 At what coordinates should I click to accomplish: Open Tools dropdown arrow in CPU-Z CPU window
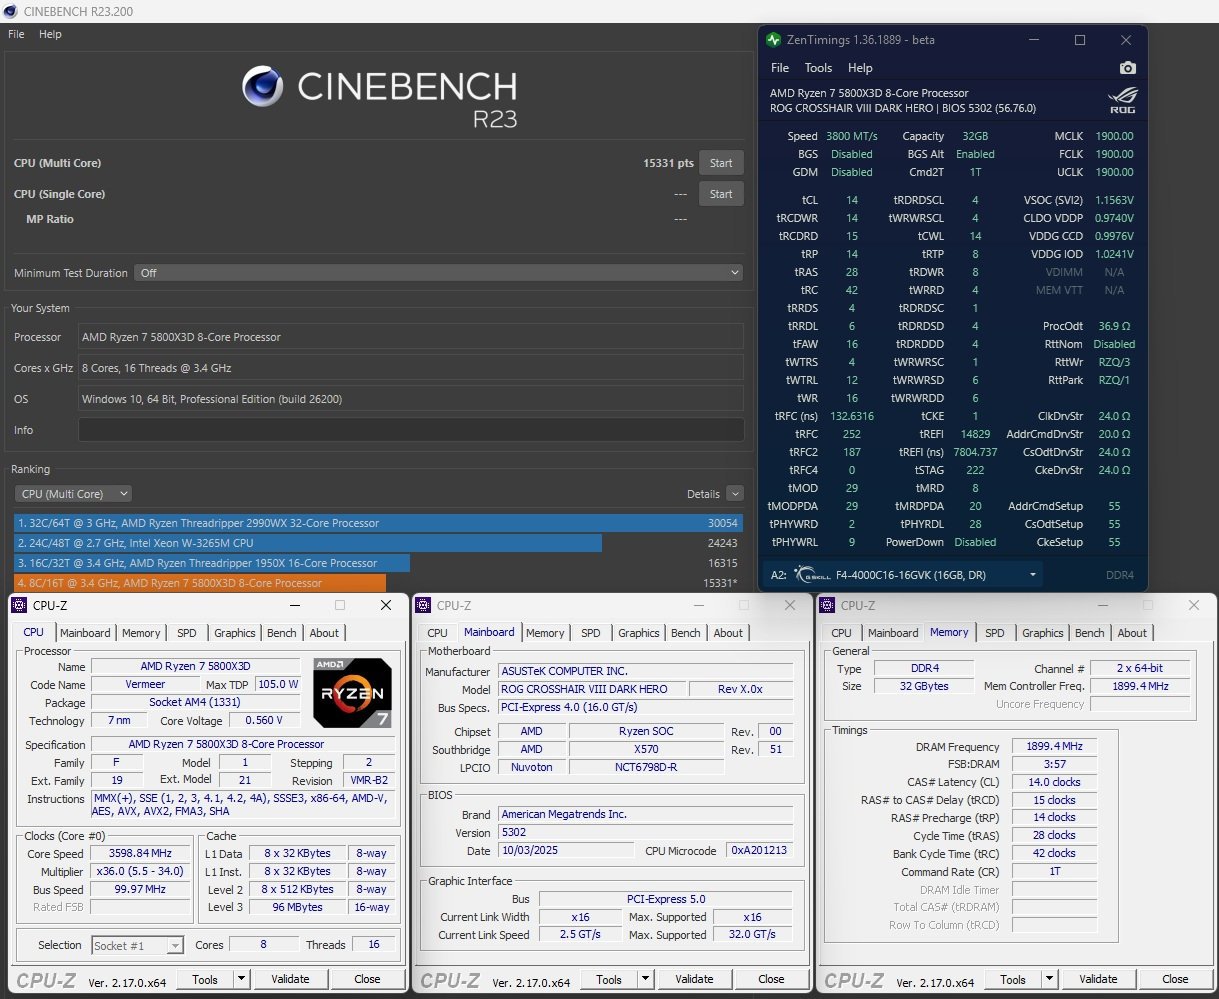coord(241,979)
